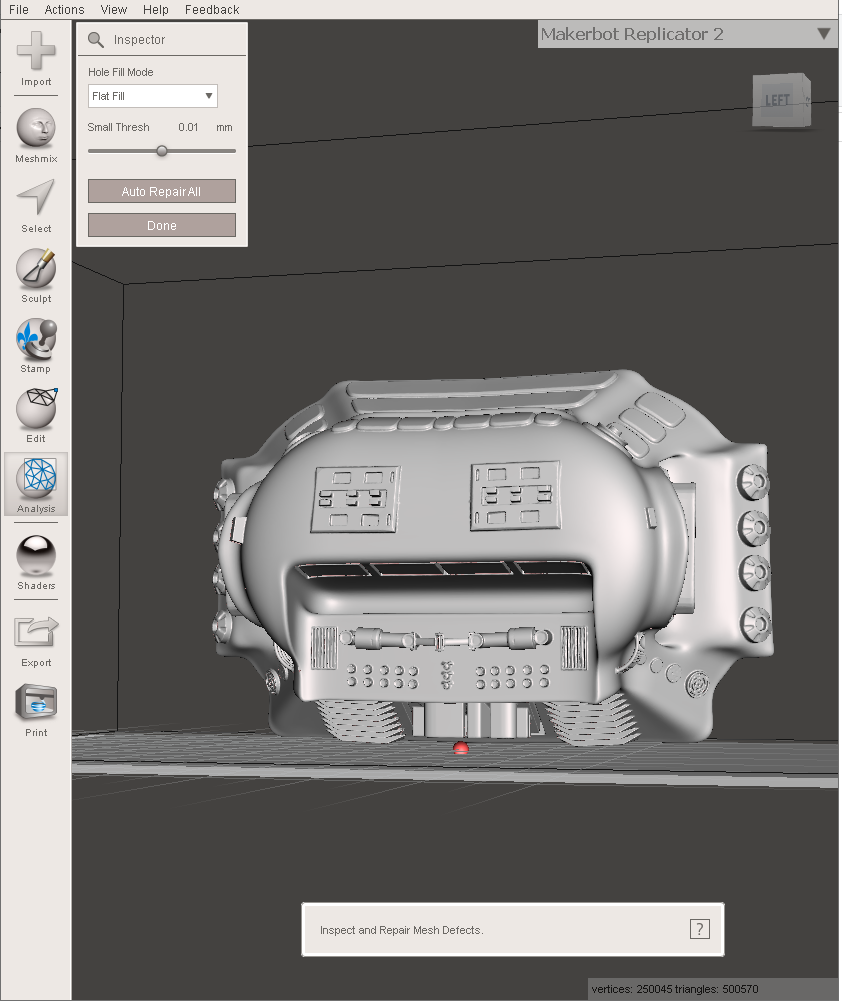This screenshot has width=842, height=1002.
Task: Click the Inspector magnifier icon
Action: 96,40
